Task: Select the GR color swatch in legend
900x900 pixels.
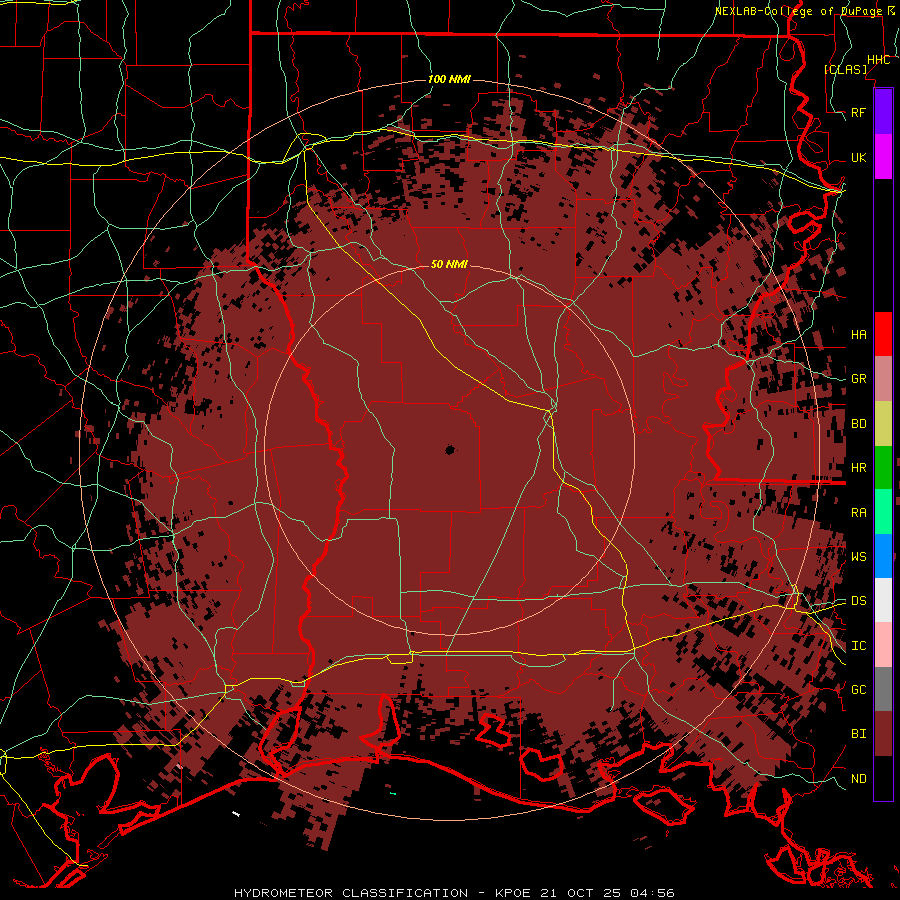Action: (883, 378)
